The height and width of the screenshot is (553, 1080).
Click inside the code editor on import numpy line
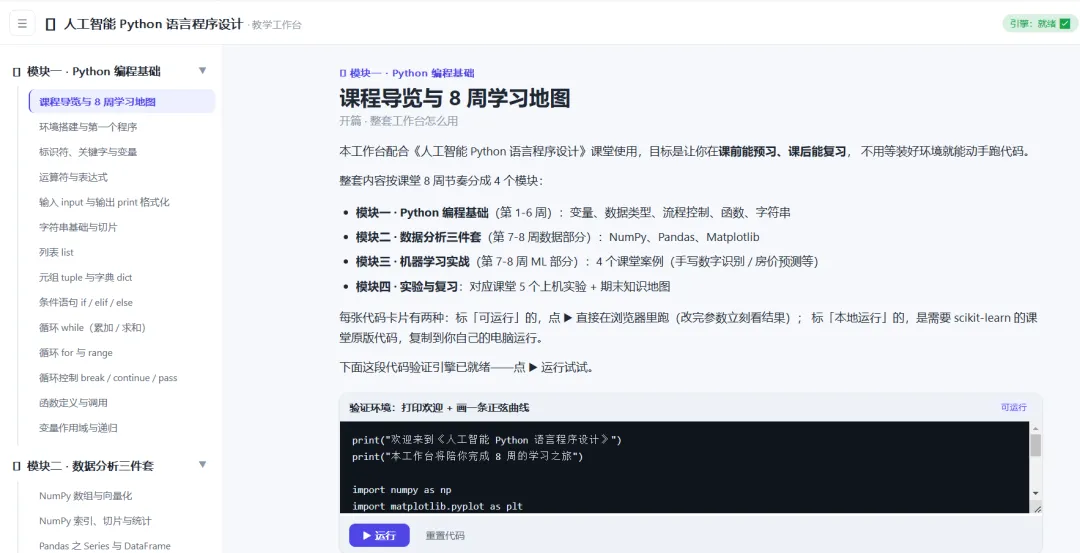[x=402, y=490]
